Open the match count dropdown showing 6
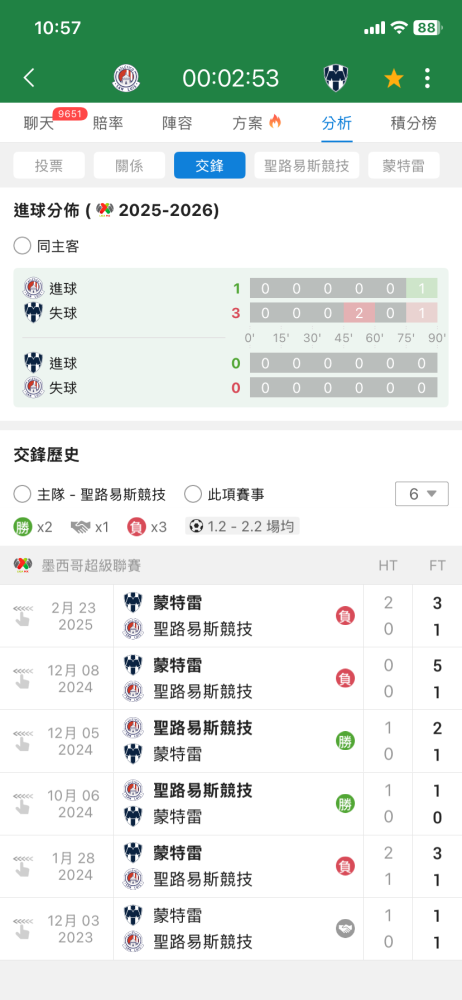The width and height of the screenshot is (462, 1000). 422,494
